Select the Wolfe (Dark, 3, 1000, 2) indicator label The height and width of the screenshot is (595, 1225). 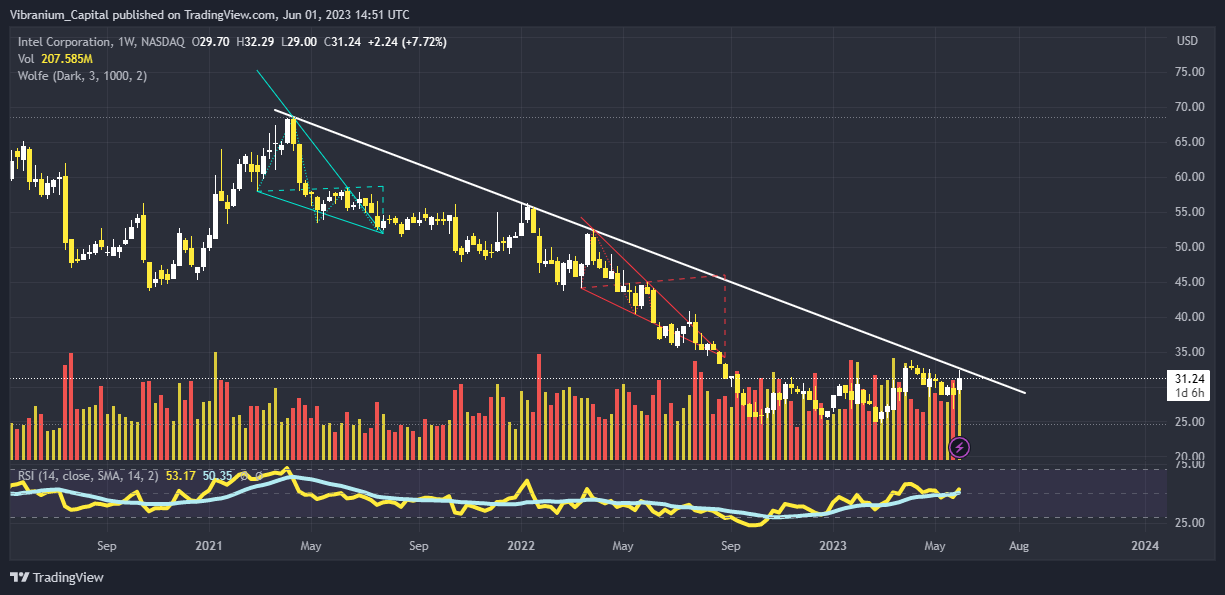click(83, 76)
